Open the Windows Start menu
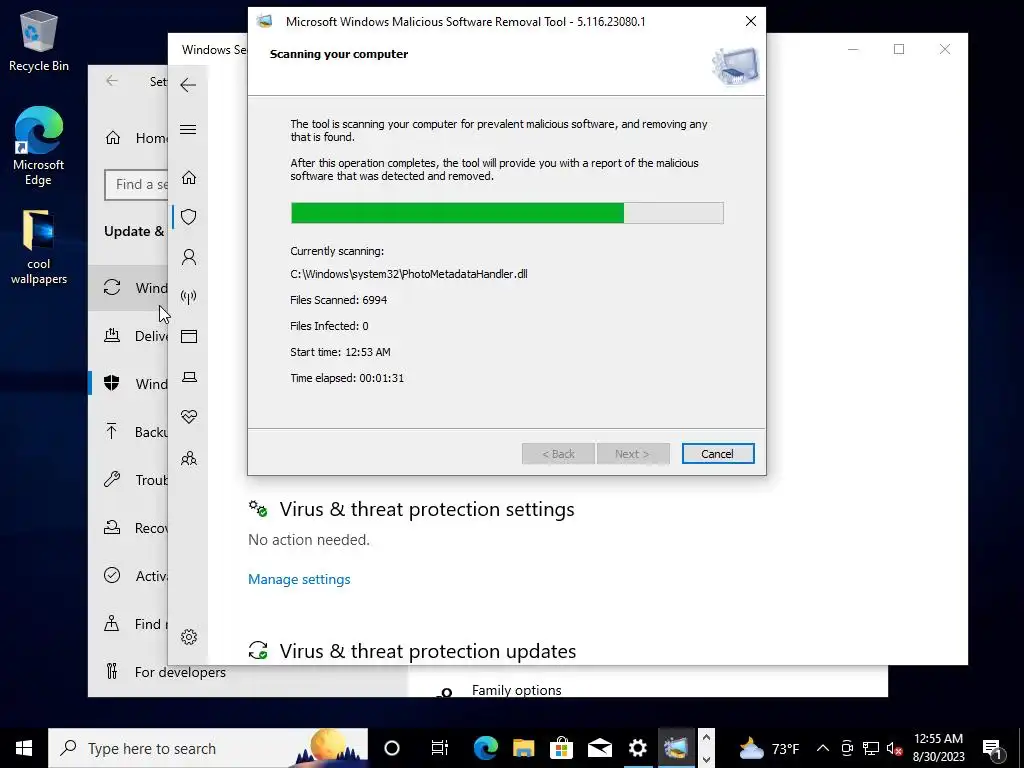This screenshot has height=768, width=1024. click(x=24, y=748)
